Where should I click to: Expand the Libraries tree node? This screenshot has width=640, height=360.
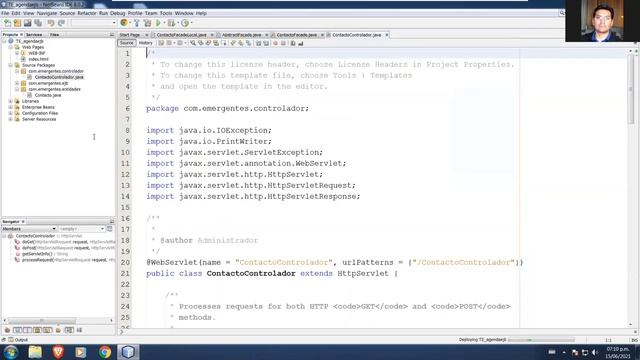pyautogui.click(x=11, y=101)
